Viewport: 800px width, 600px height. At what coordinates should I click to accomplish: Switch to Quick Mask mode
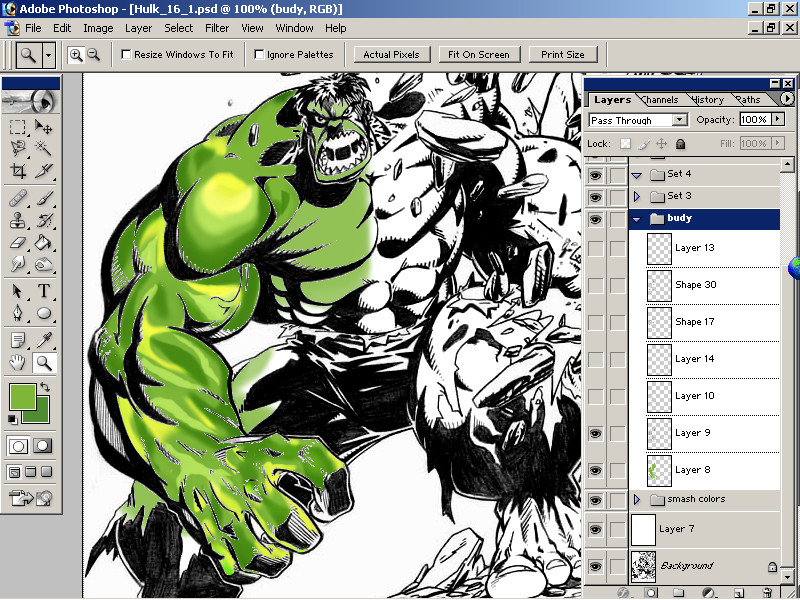[x=43, y=446]
